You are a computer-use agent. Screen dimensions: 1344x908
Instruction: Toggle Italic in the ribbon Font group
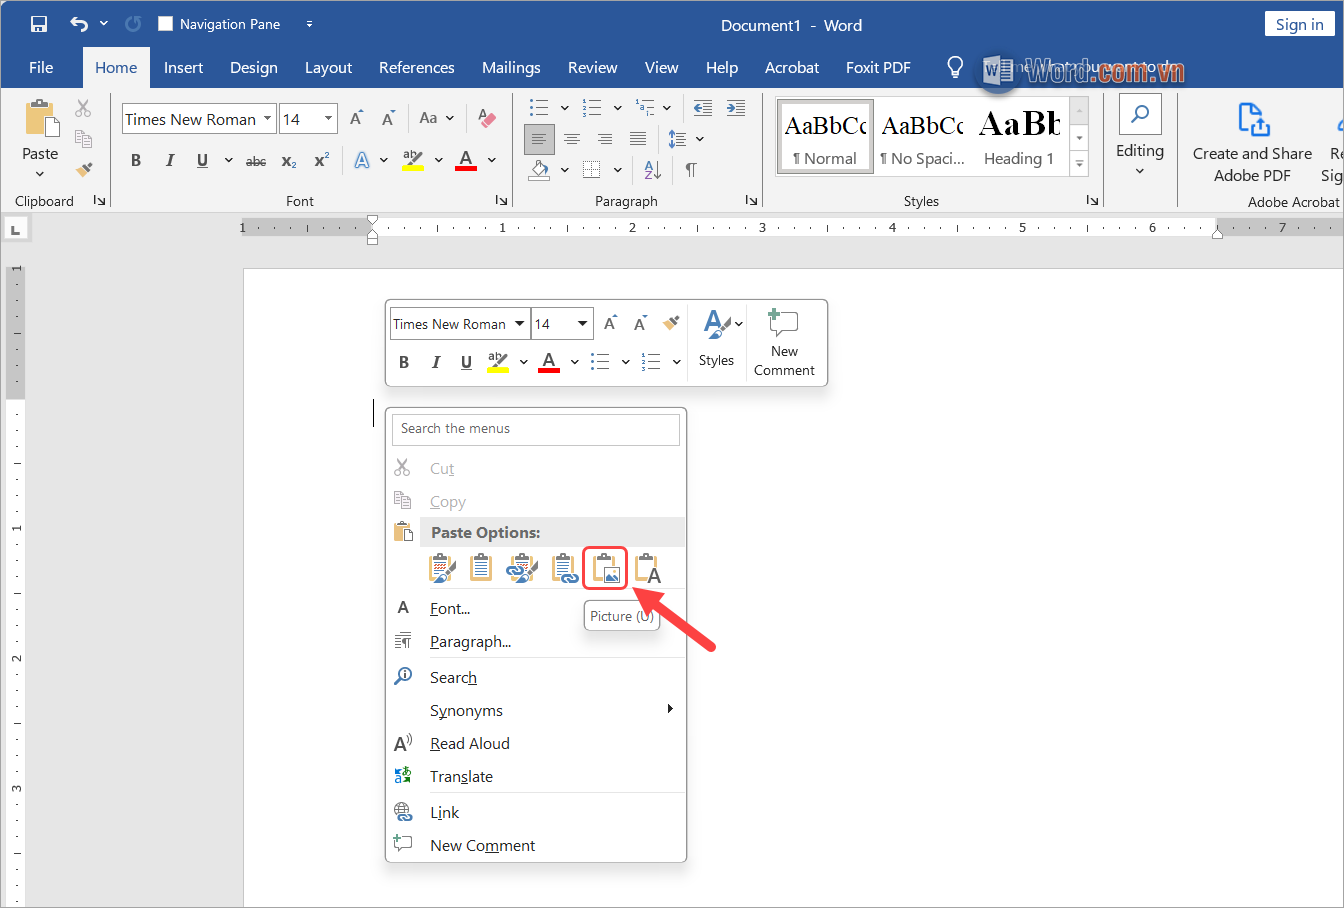click(169, 160)
